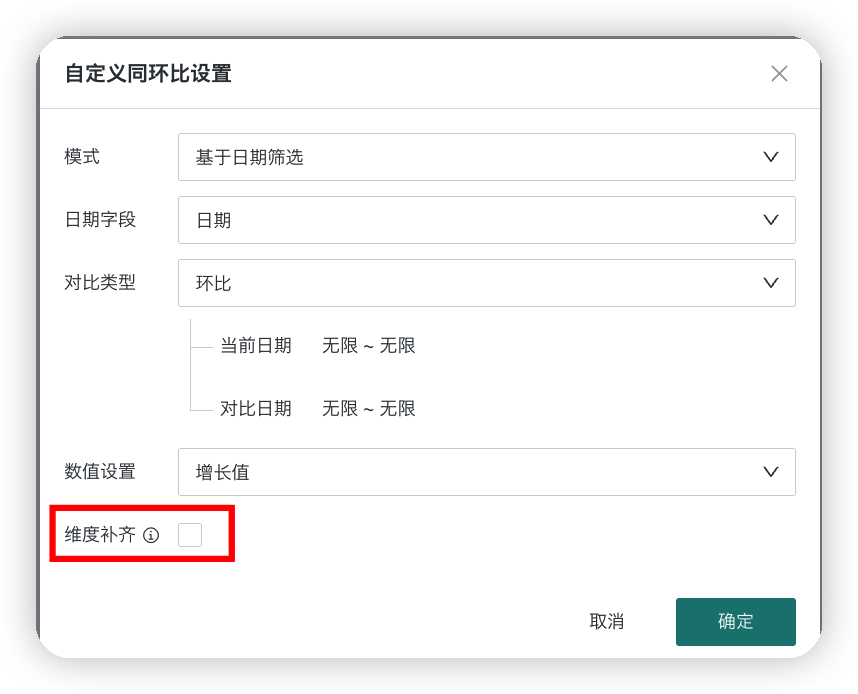The width and height of the screenshot is (858, 694).
Task: Open the 数值设置 dropdown showing 增长值
Action: 486,472
